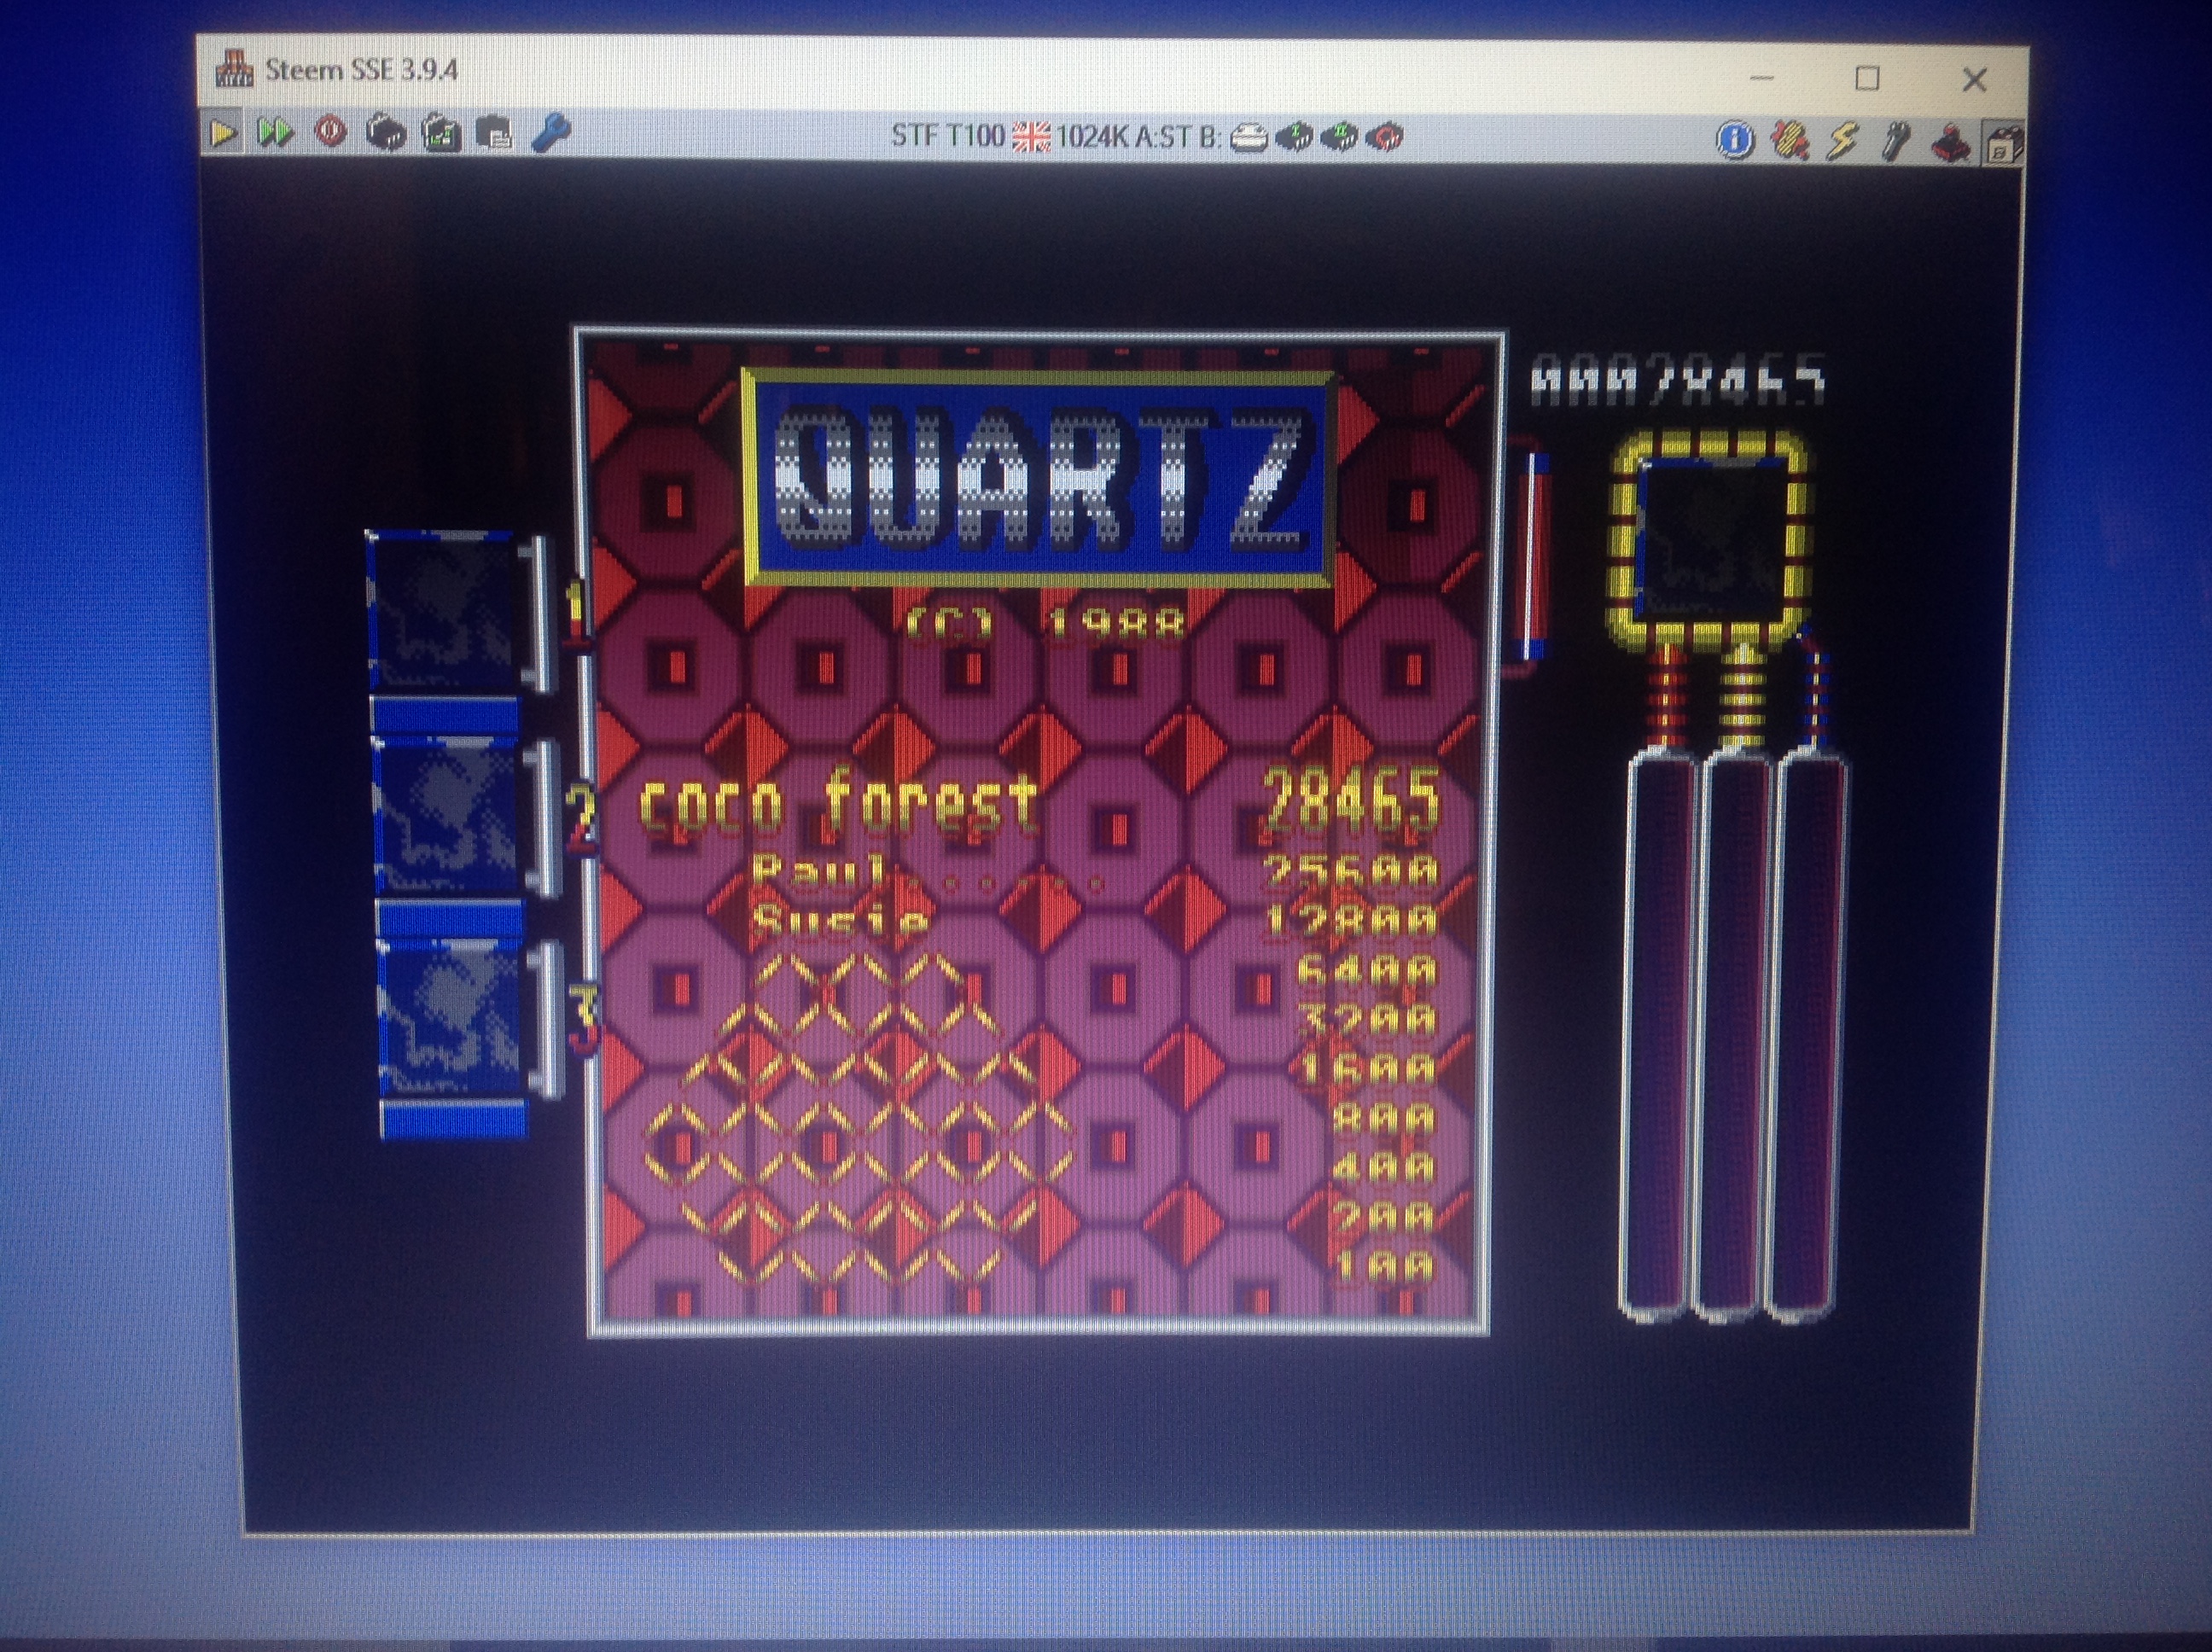Image resolution: width=2212 pixels, height=1652 pixels.
Task: Click the green Fast Forward icon
Action: pyautogui.click(x=275, y=133)
